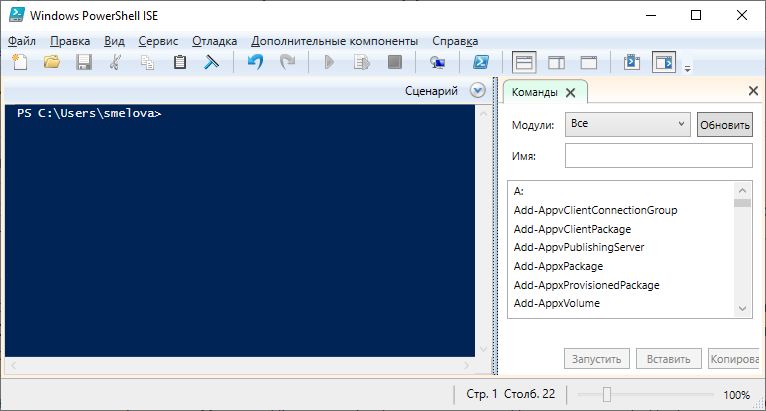Click console vertical scrollbar down arrow
The image size is (766, 411).
pyautogui.click(x=484, y=349)
